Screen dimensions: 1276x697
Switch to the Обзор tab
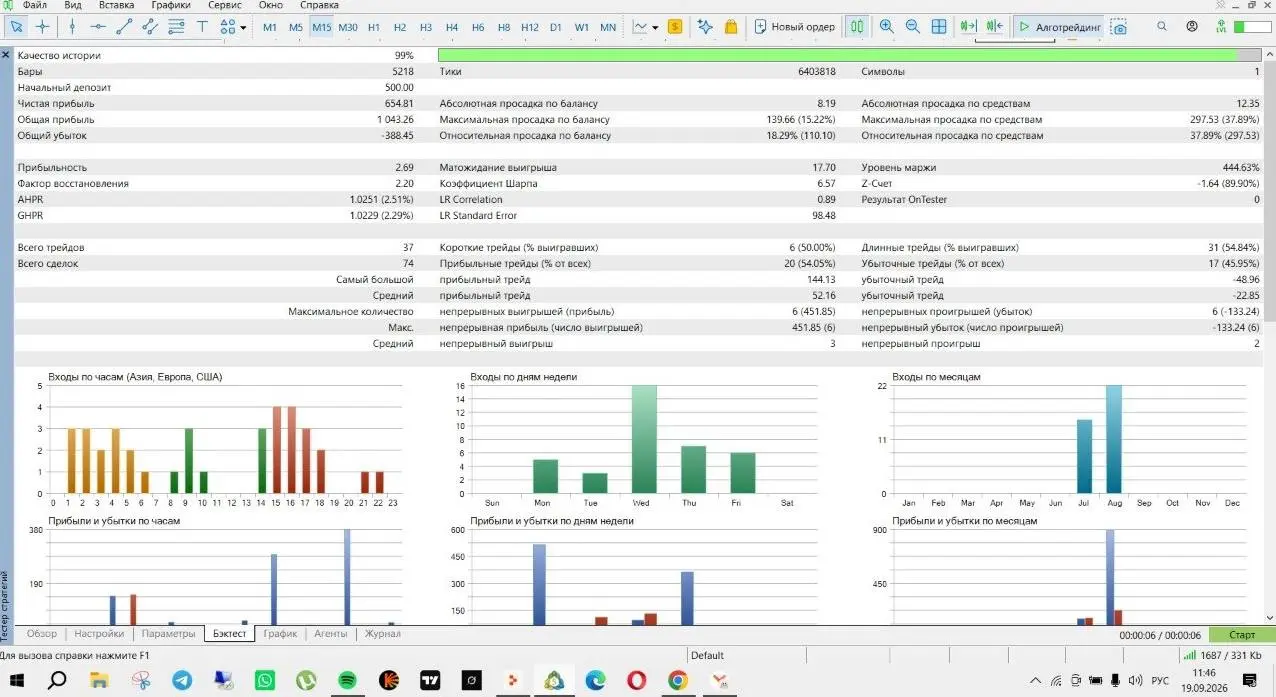coord(42,633)
